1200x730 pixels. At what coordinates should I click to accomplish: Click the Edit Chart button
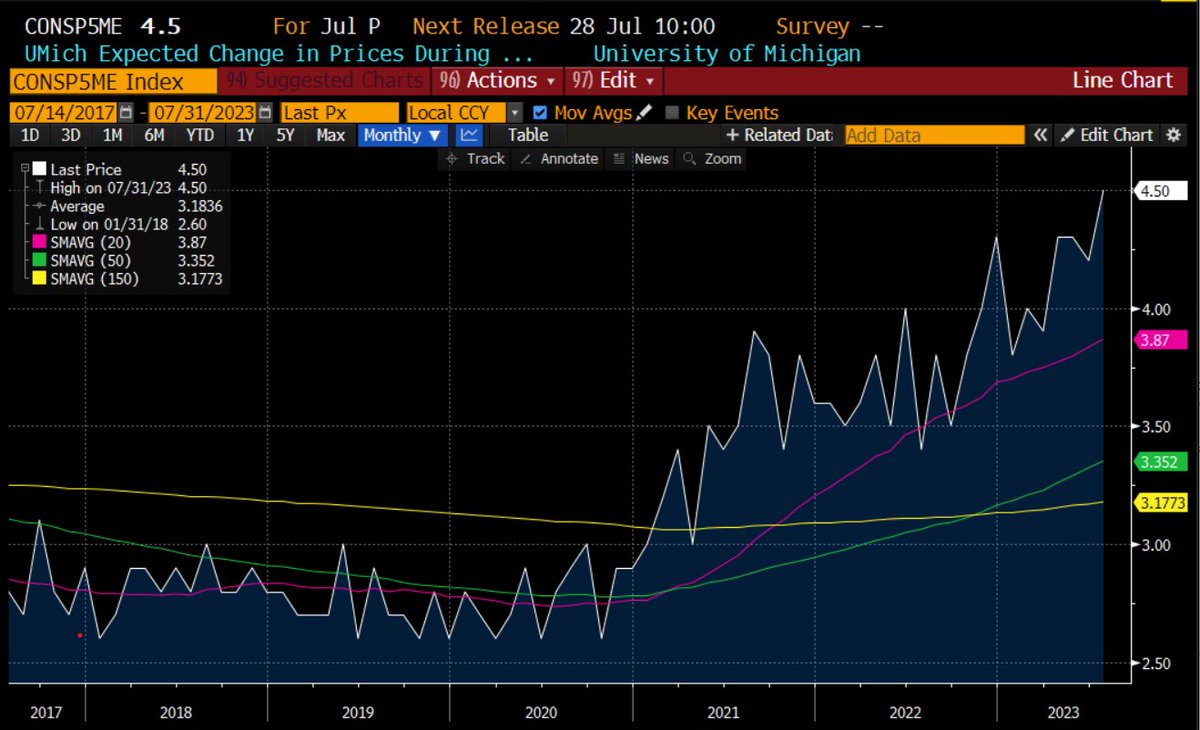coord(1107,135)
